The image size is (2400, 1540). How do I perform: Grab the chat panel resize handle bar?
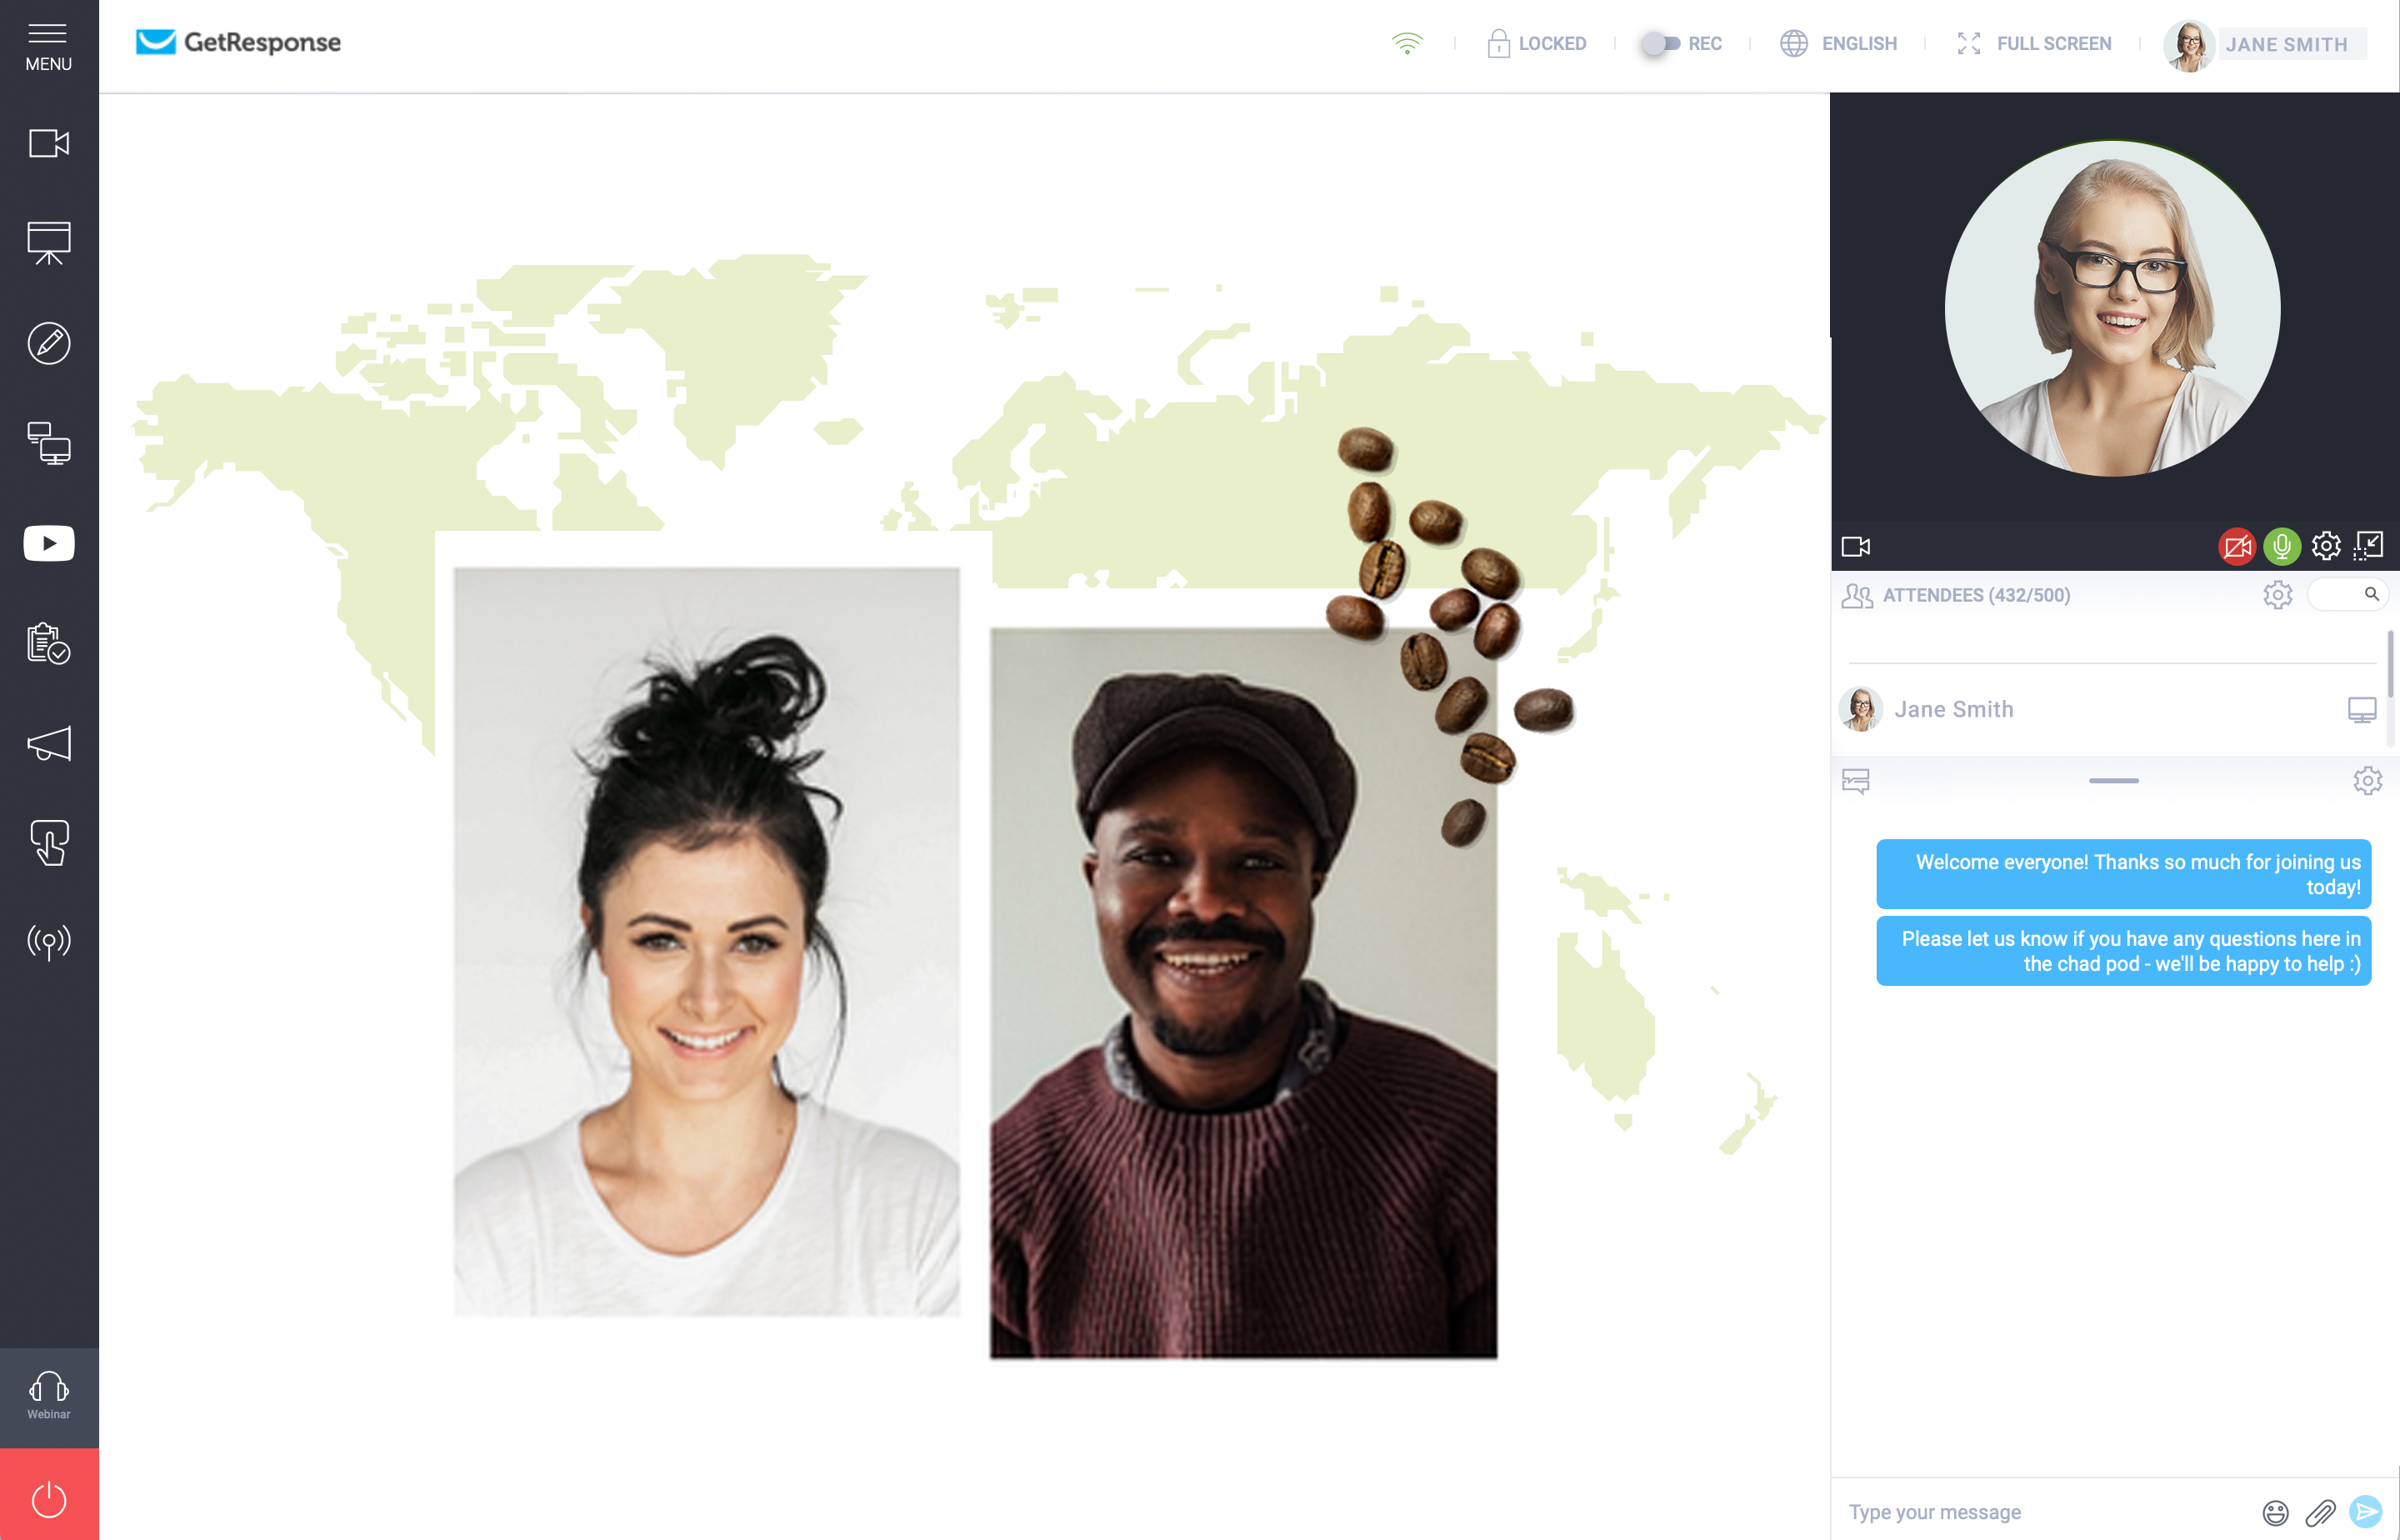2113,780
